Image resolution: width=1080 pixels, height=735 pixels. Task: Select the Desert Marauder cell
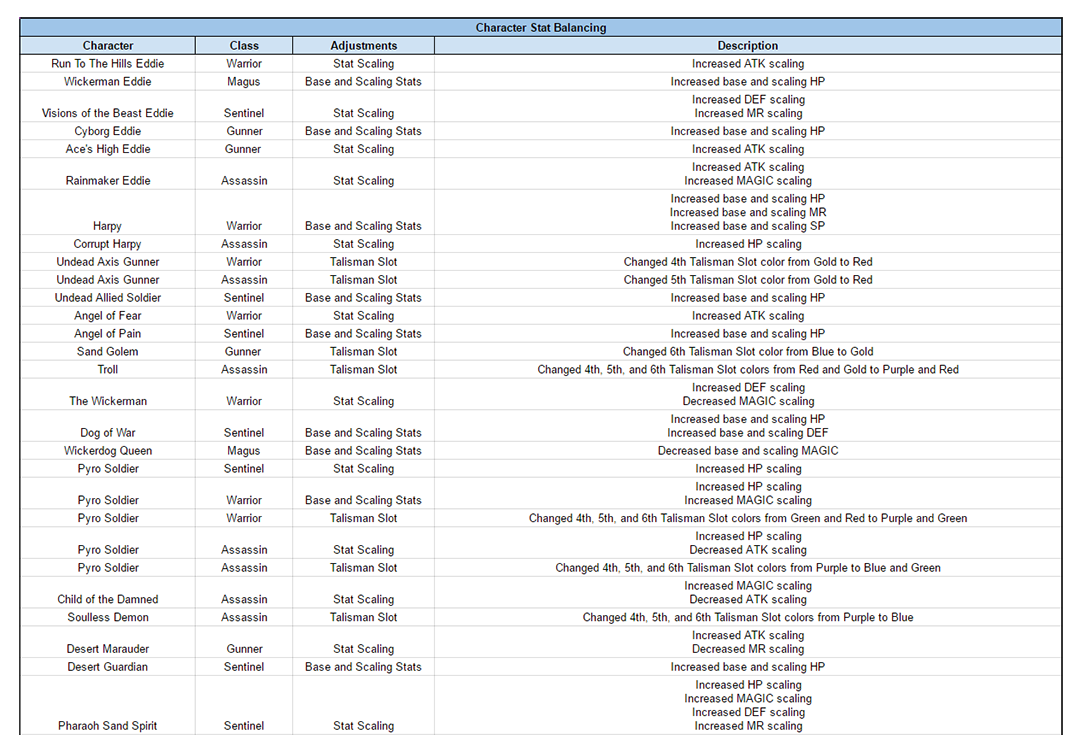point(108,649)
